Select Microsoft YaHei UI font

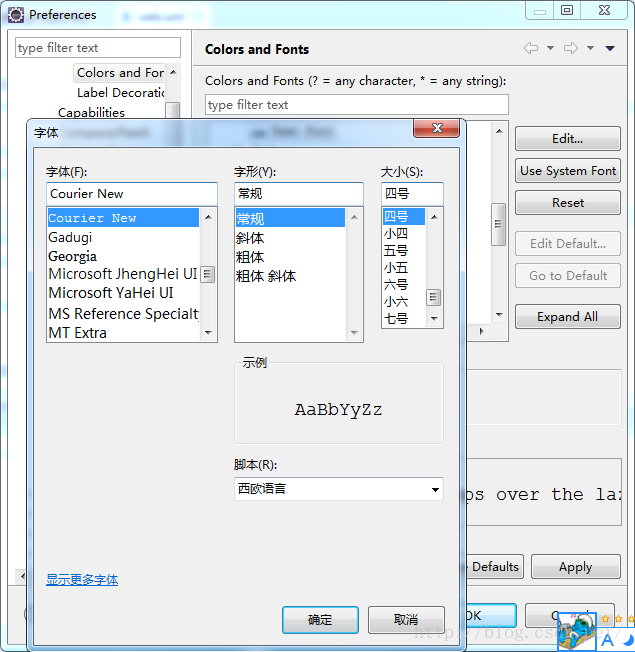[124, 293]
